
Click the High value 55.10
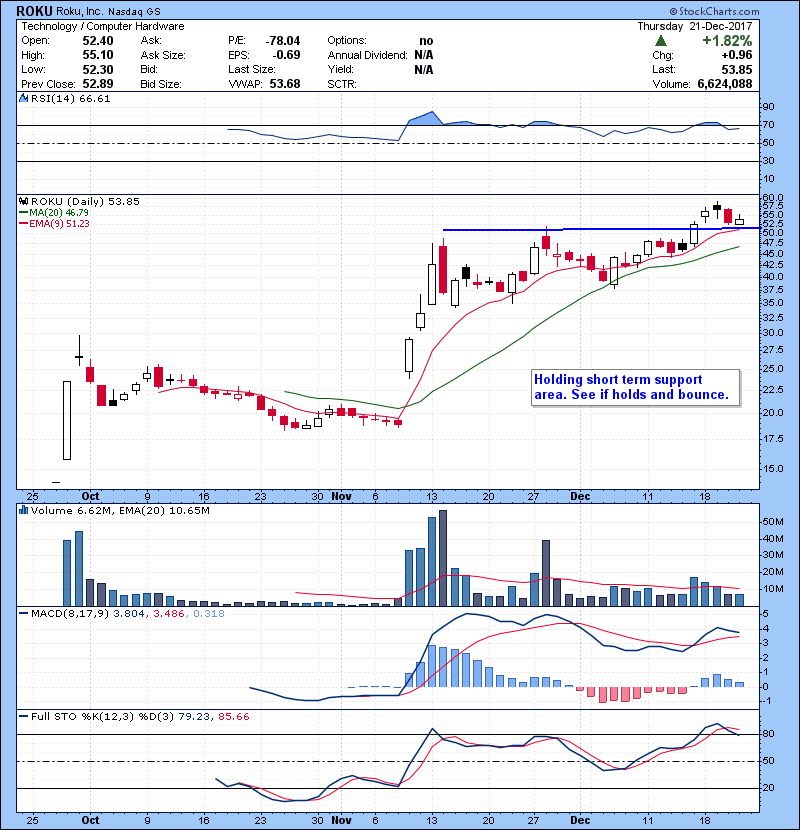tap(98, 55)
